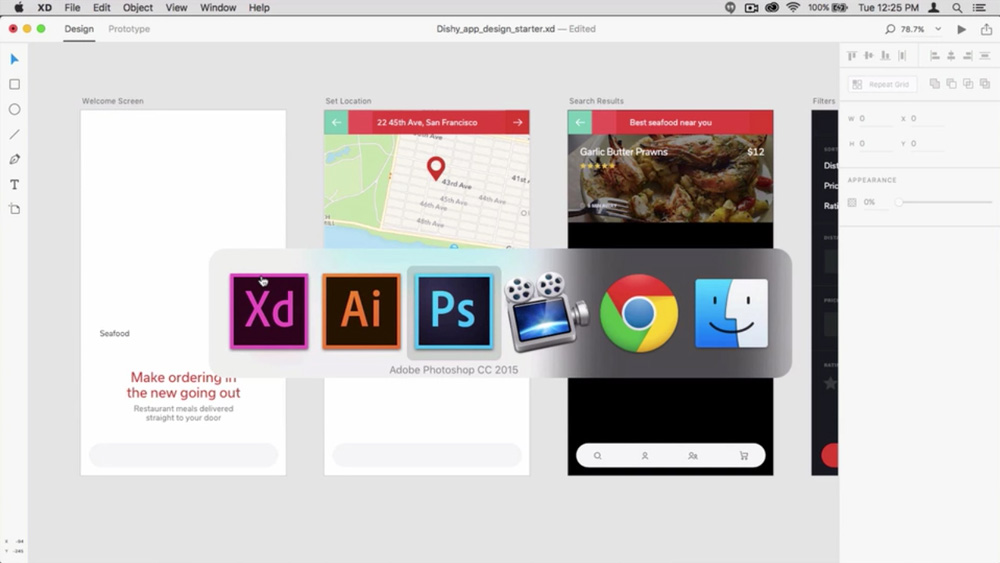Viewport: 1000px width, 563px height.
Task: Align bottom edges icon
Action: tap(885, 56)
